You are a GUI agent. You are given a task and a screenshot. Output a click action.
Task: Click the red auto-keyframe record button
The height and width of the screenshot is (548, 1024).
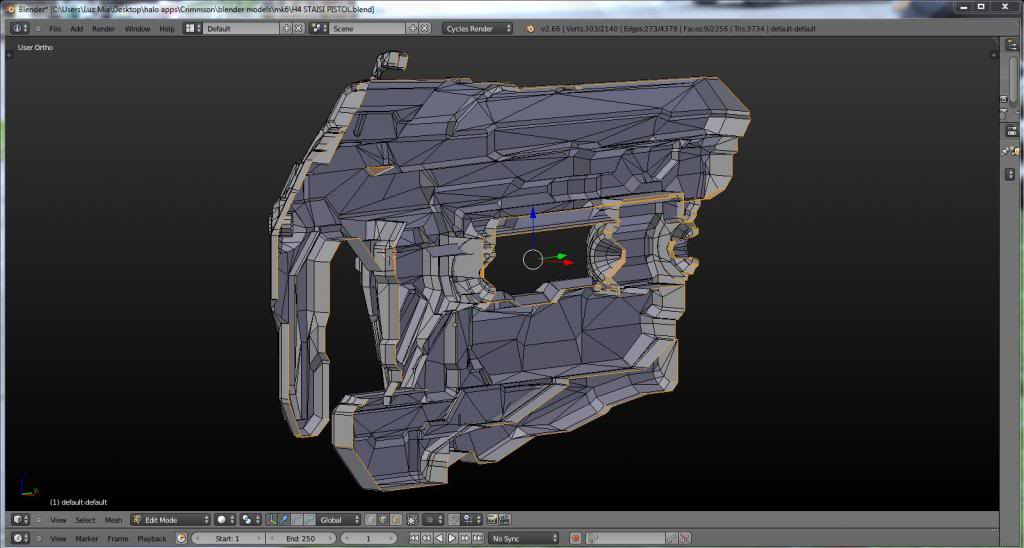click(x=576, y=538)
